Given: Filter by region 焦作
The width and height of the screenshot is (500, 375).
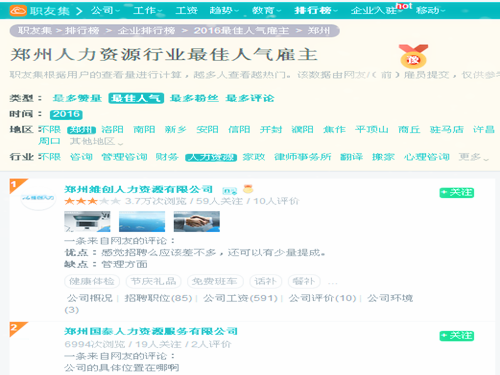Looking at the screenshot, I should (x=334, y=129).
